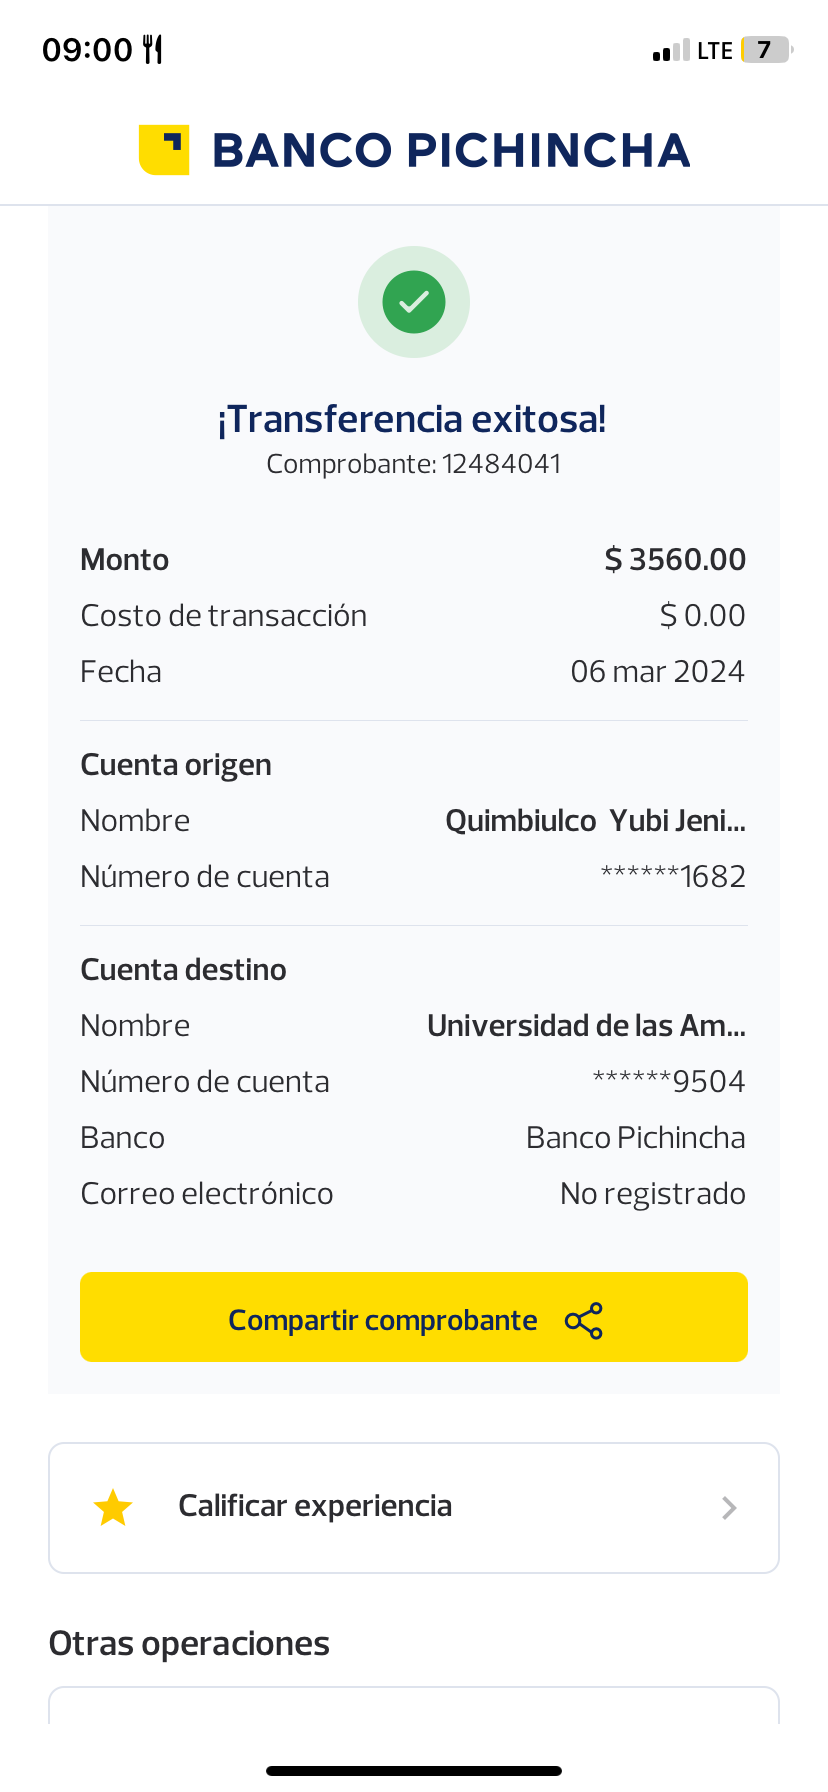This screenshot has width=828, height=1792.
Task: Tap the truncated destination name Universidad de las Am...
Action: pyautogui.click(x=586, y=1026)
